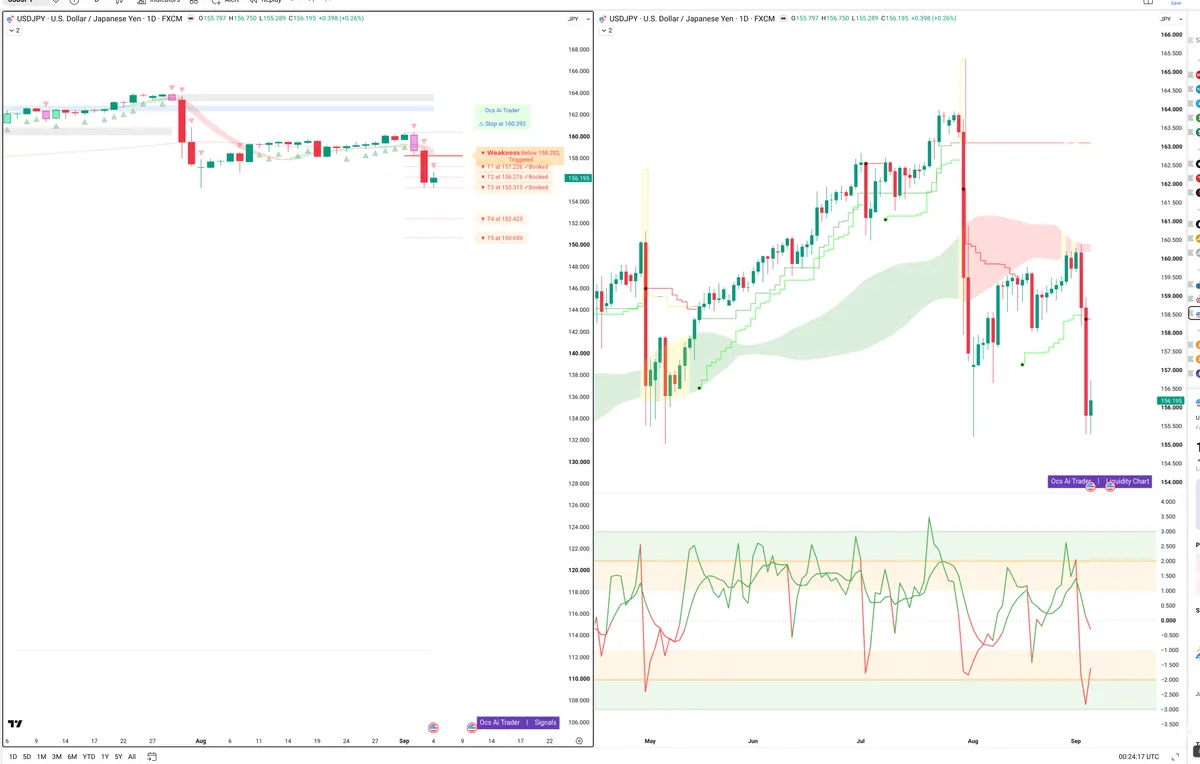Click the 3.000 level on oscillator scale
The image size is (1200, 764).
click(1168, 532)
